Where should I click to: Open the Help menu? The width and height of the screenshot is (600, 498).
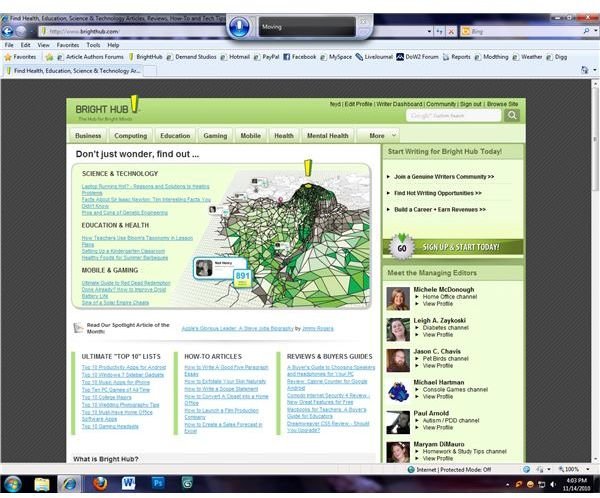[x=113, y=45]
